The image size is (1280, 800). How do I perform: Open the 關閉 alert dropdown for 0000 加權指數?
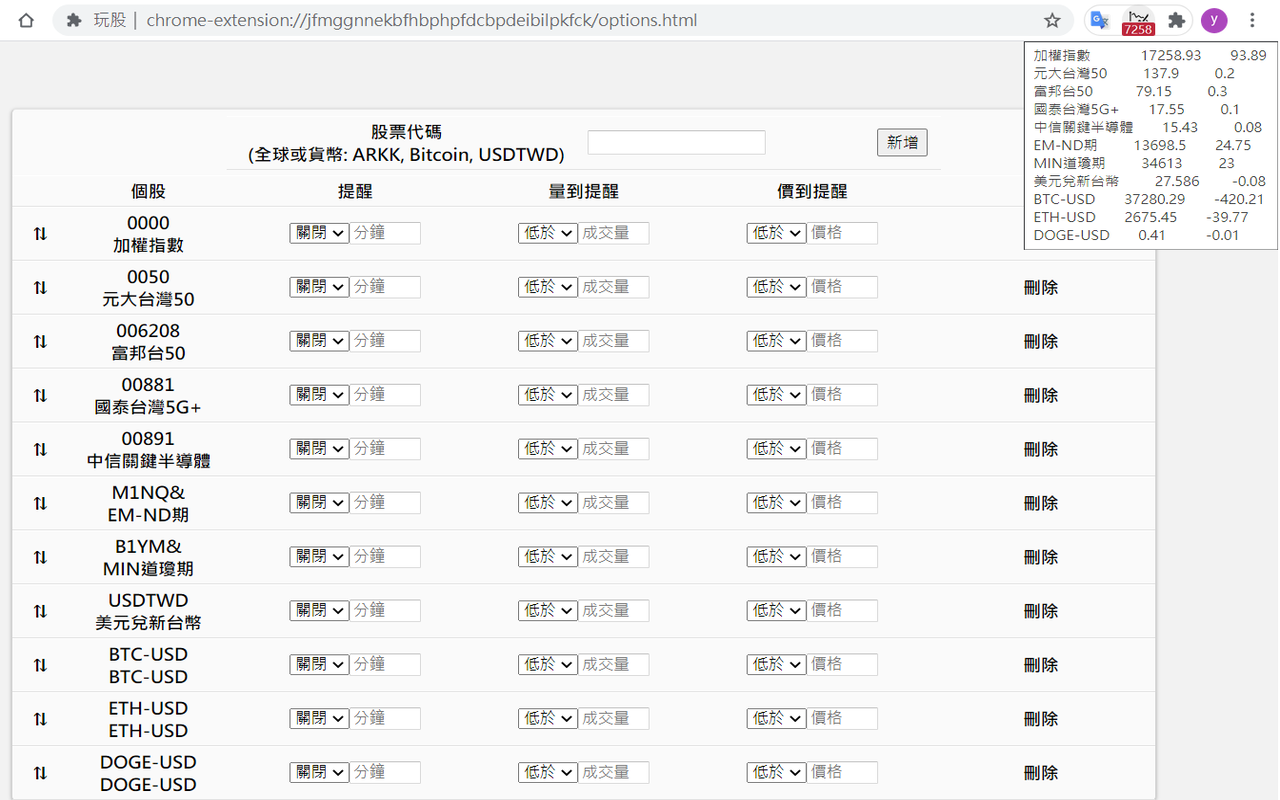[x=319, y=233]
